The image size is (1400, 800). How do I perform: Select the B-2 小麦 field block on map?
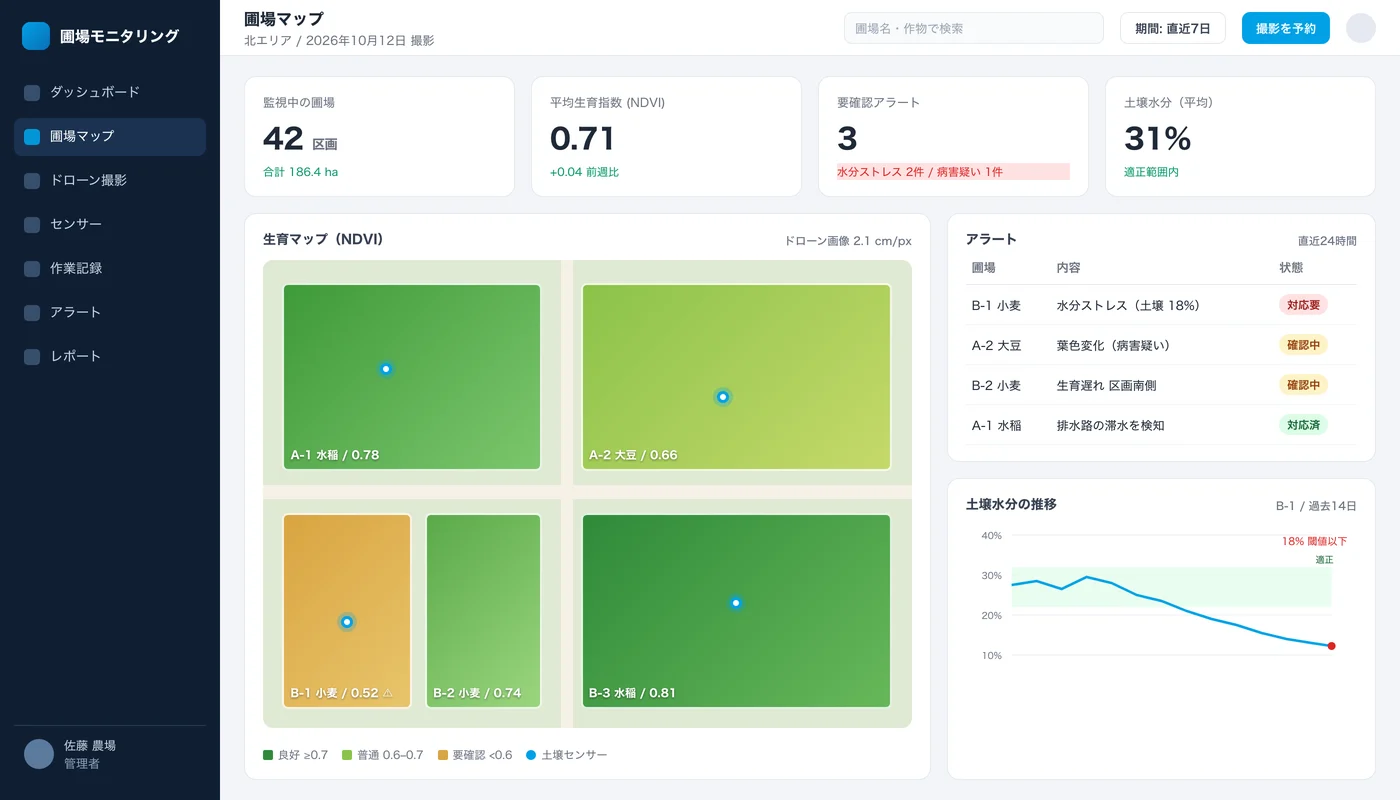click(x=483, y=611)
